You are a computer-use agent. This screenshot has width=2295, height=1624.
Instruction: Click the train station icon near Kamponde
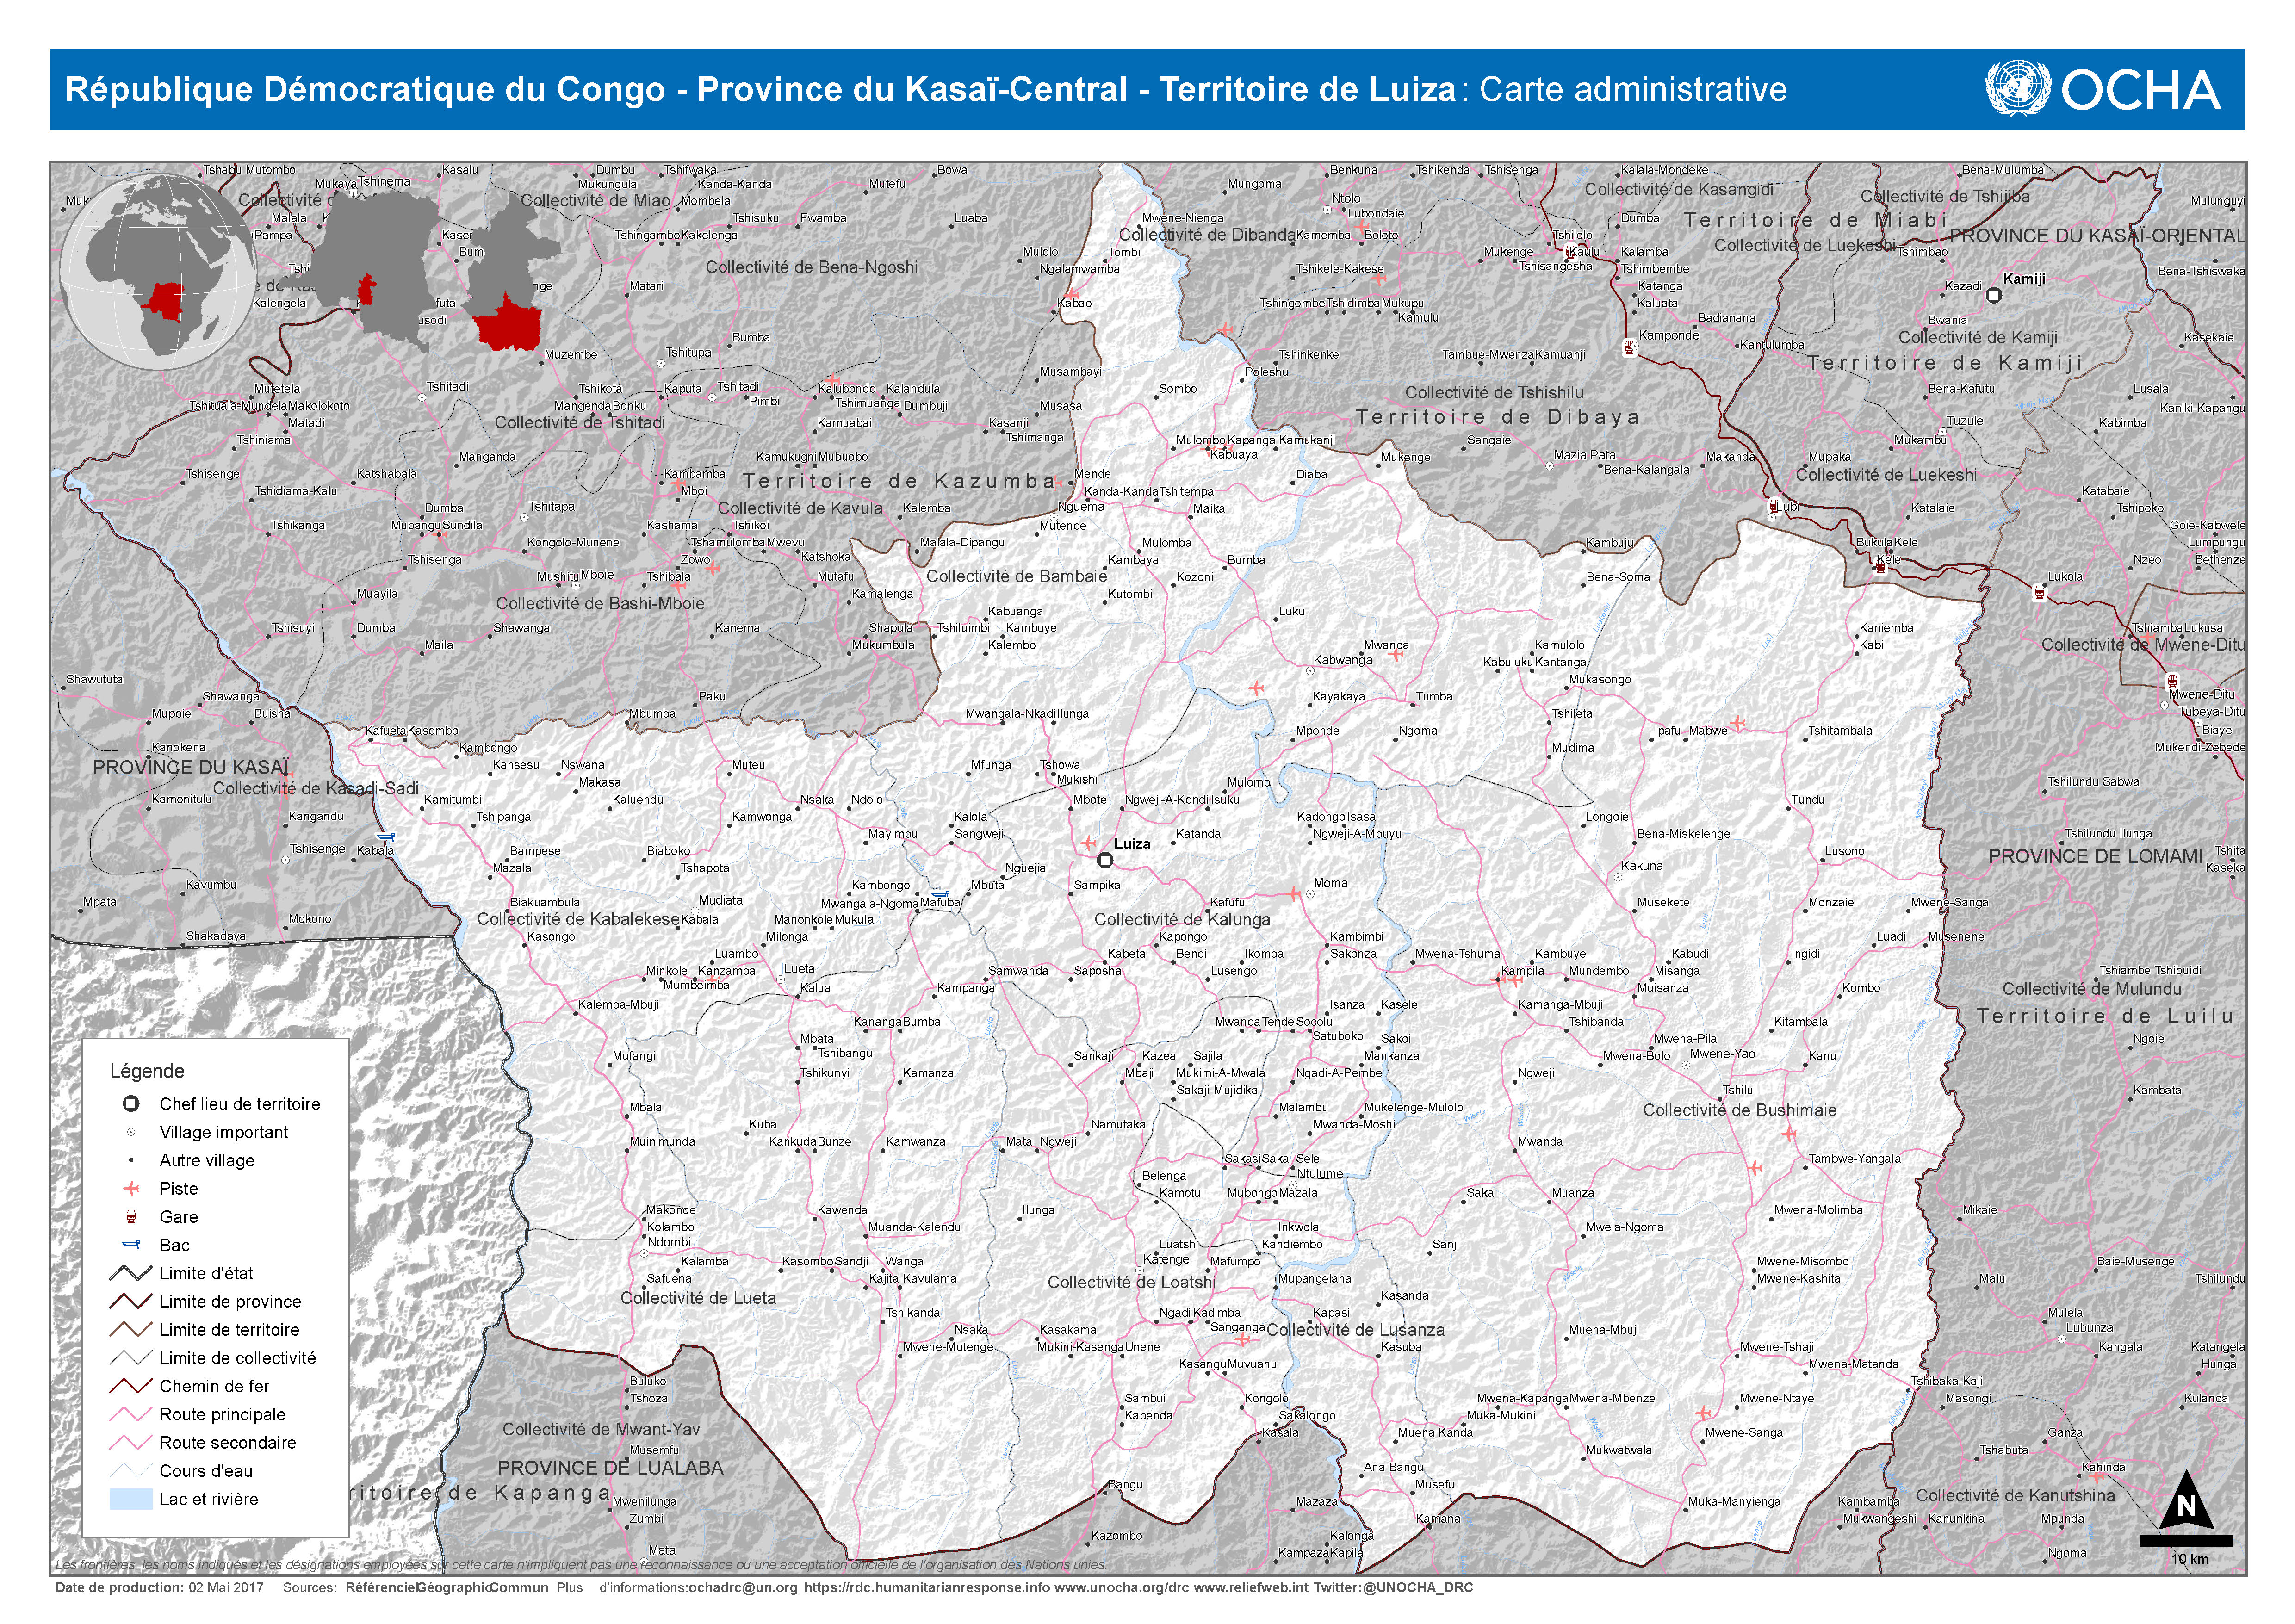click(1630, 349)
